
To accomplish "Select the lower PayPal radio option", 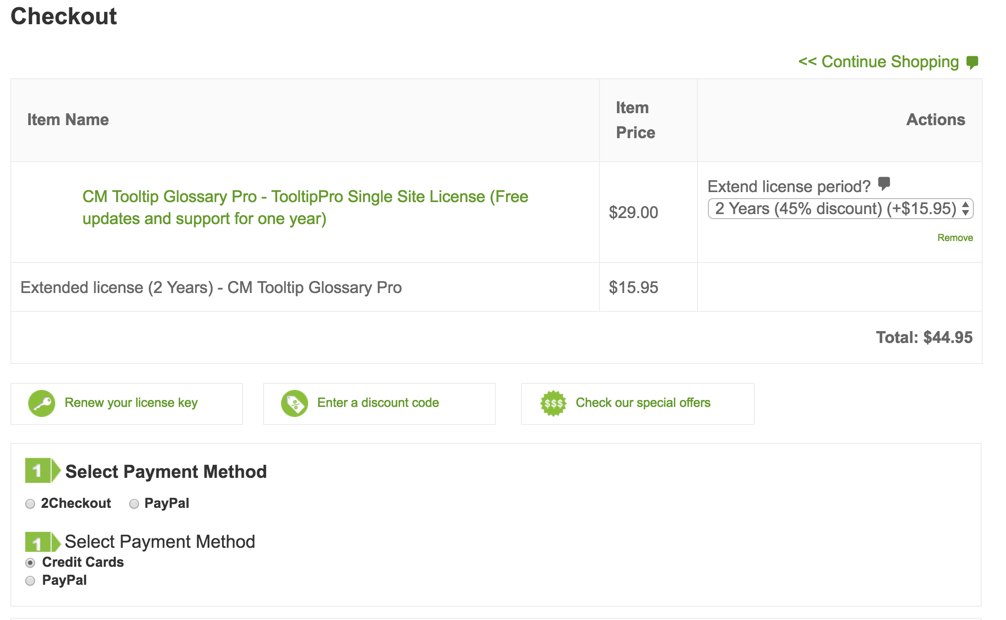I will pos(30,581).
